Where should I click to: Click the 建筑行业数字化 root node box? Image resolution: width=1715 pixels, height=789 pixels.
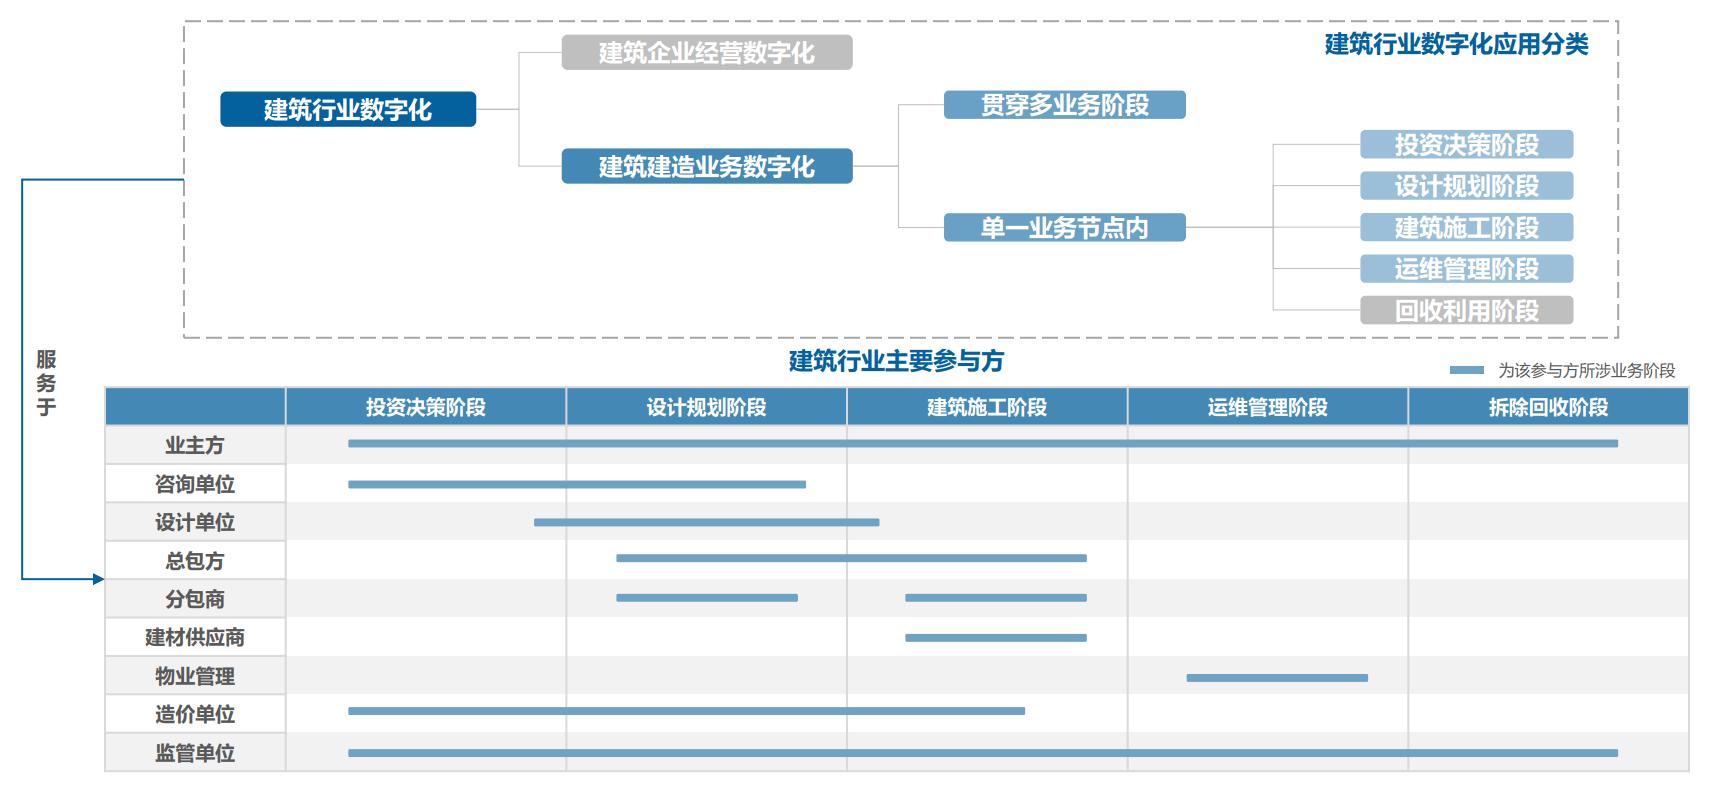point(348,109)
